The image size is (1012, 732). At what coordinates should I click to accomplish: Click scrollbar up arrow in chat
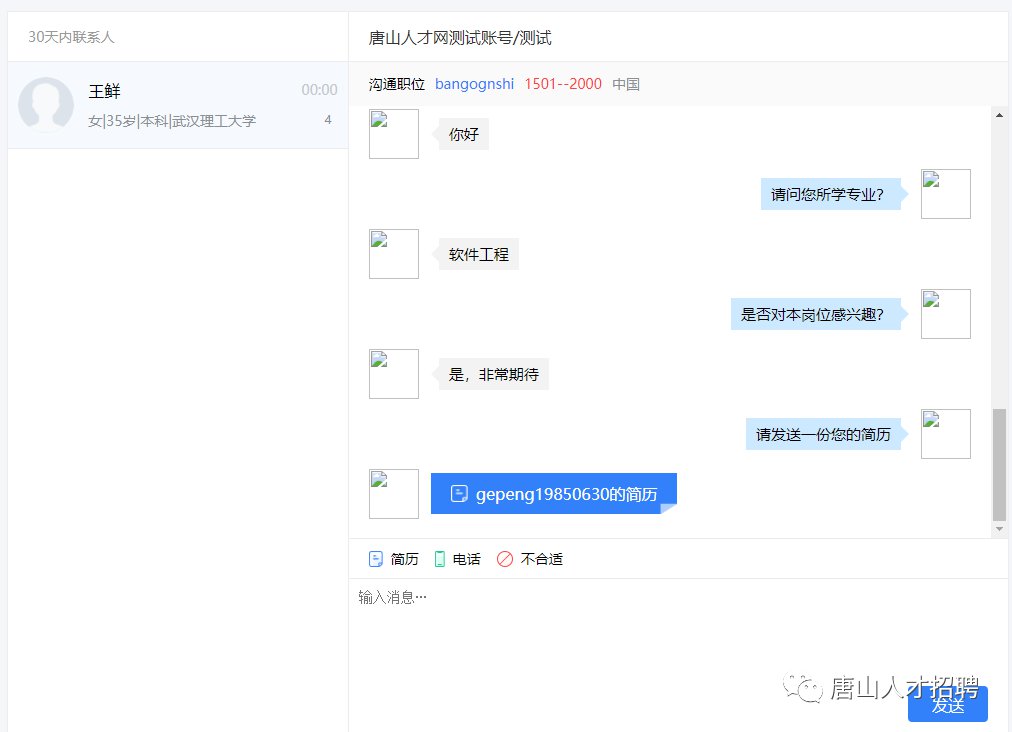(x=999, y=115)
